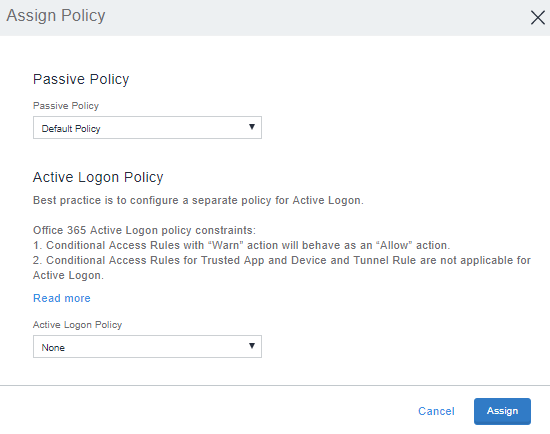Viewport: 550px width, 434px height.
Task: Close the Assign Policy dialog with X
Action: pos(537,18)
